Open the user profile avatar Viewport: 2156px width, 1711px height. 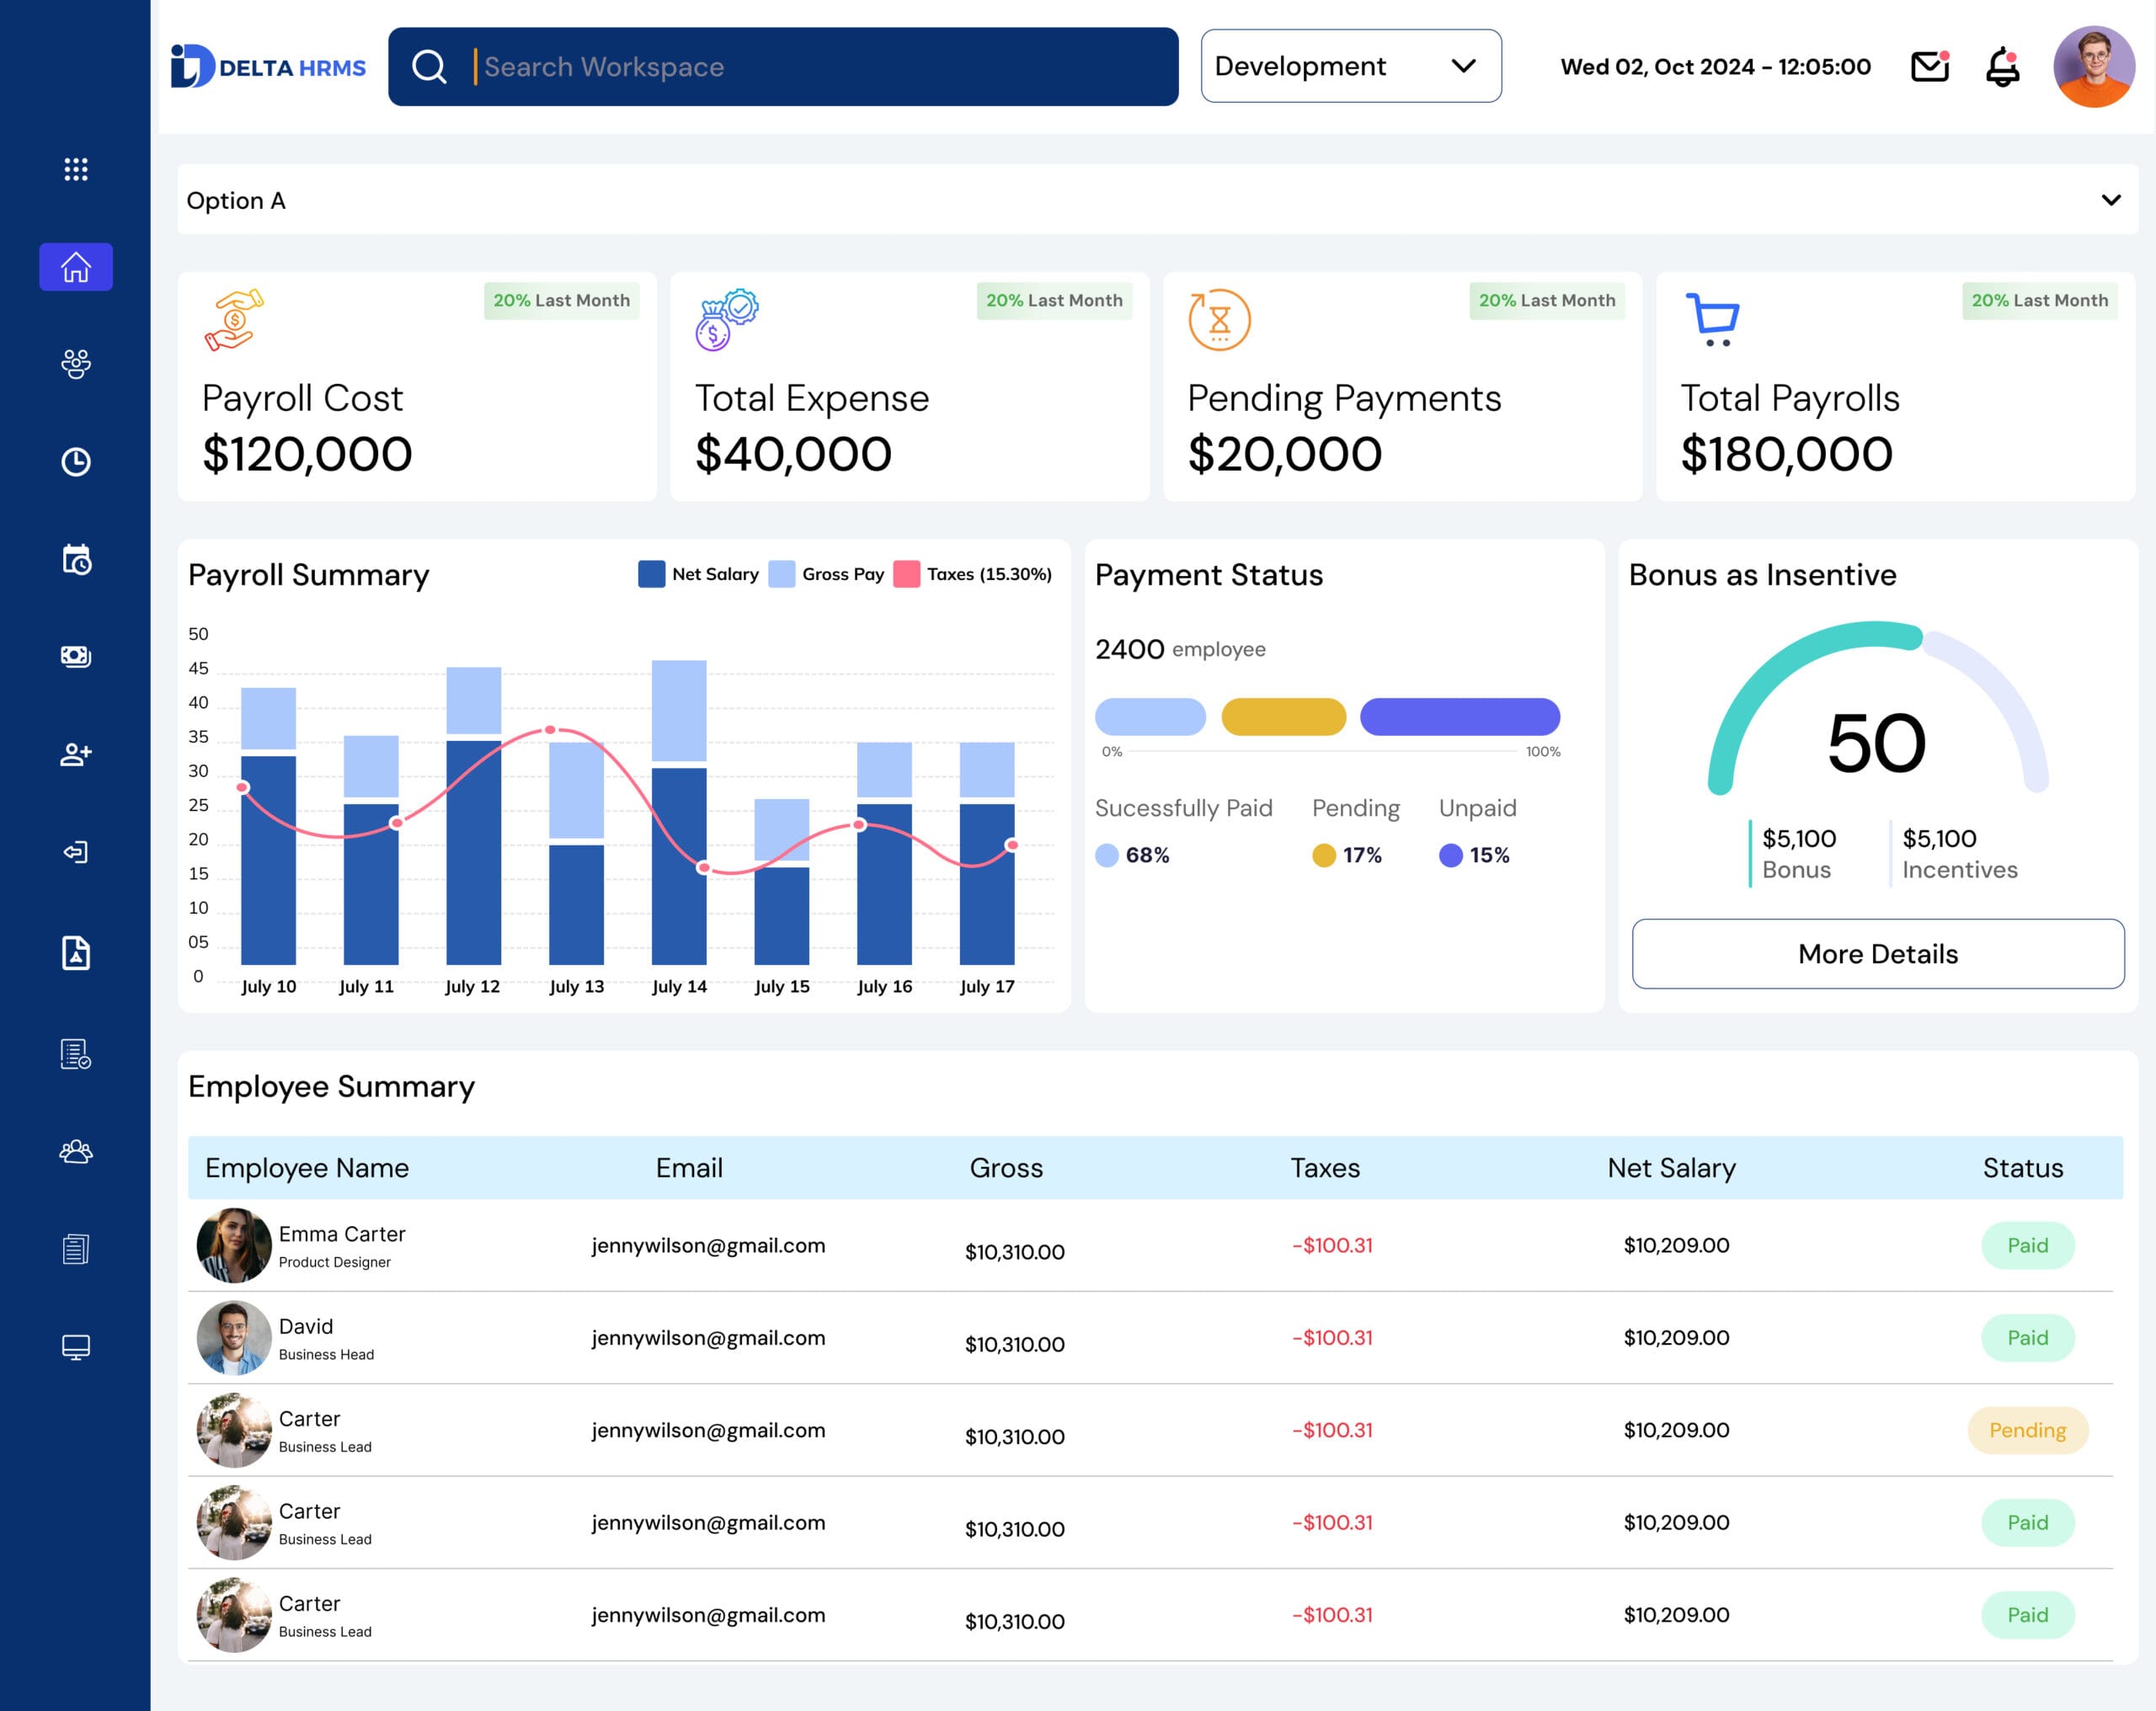(2094, 66)
